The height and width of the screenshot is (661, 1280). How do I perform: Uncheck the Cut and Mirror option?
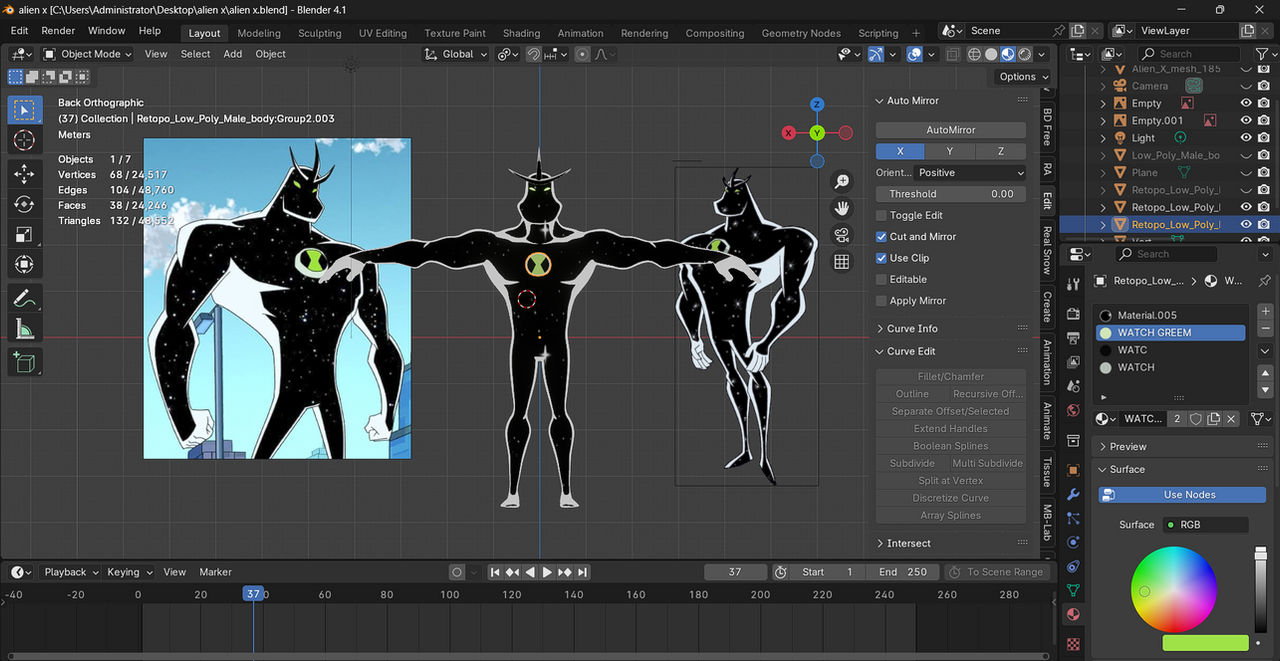click(881, 237)
